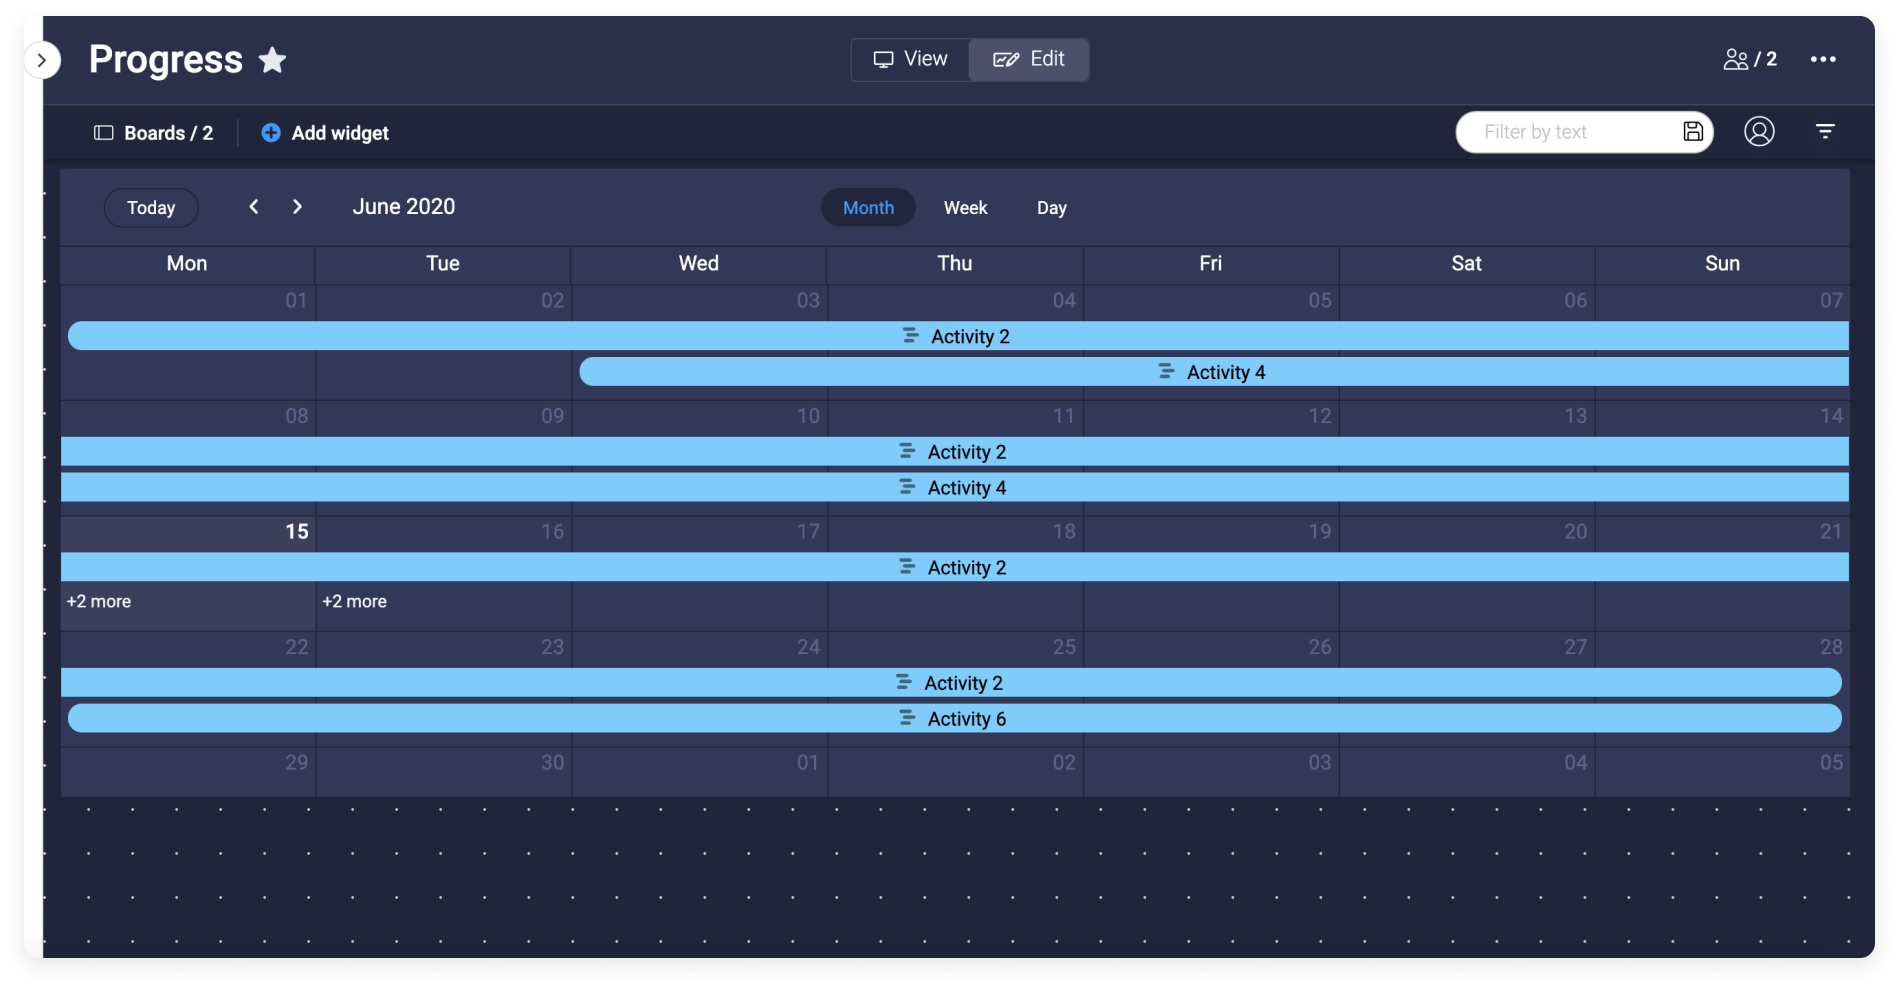The height and width of the screenshot is (990, 1899).
Task: Go to the previous month
Action: pyautogui.click(x=254, y=206)
